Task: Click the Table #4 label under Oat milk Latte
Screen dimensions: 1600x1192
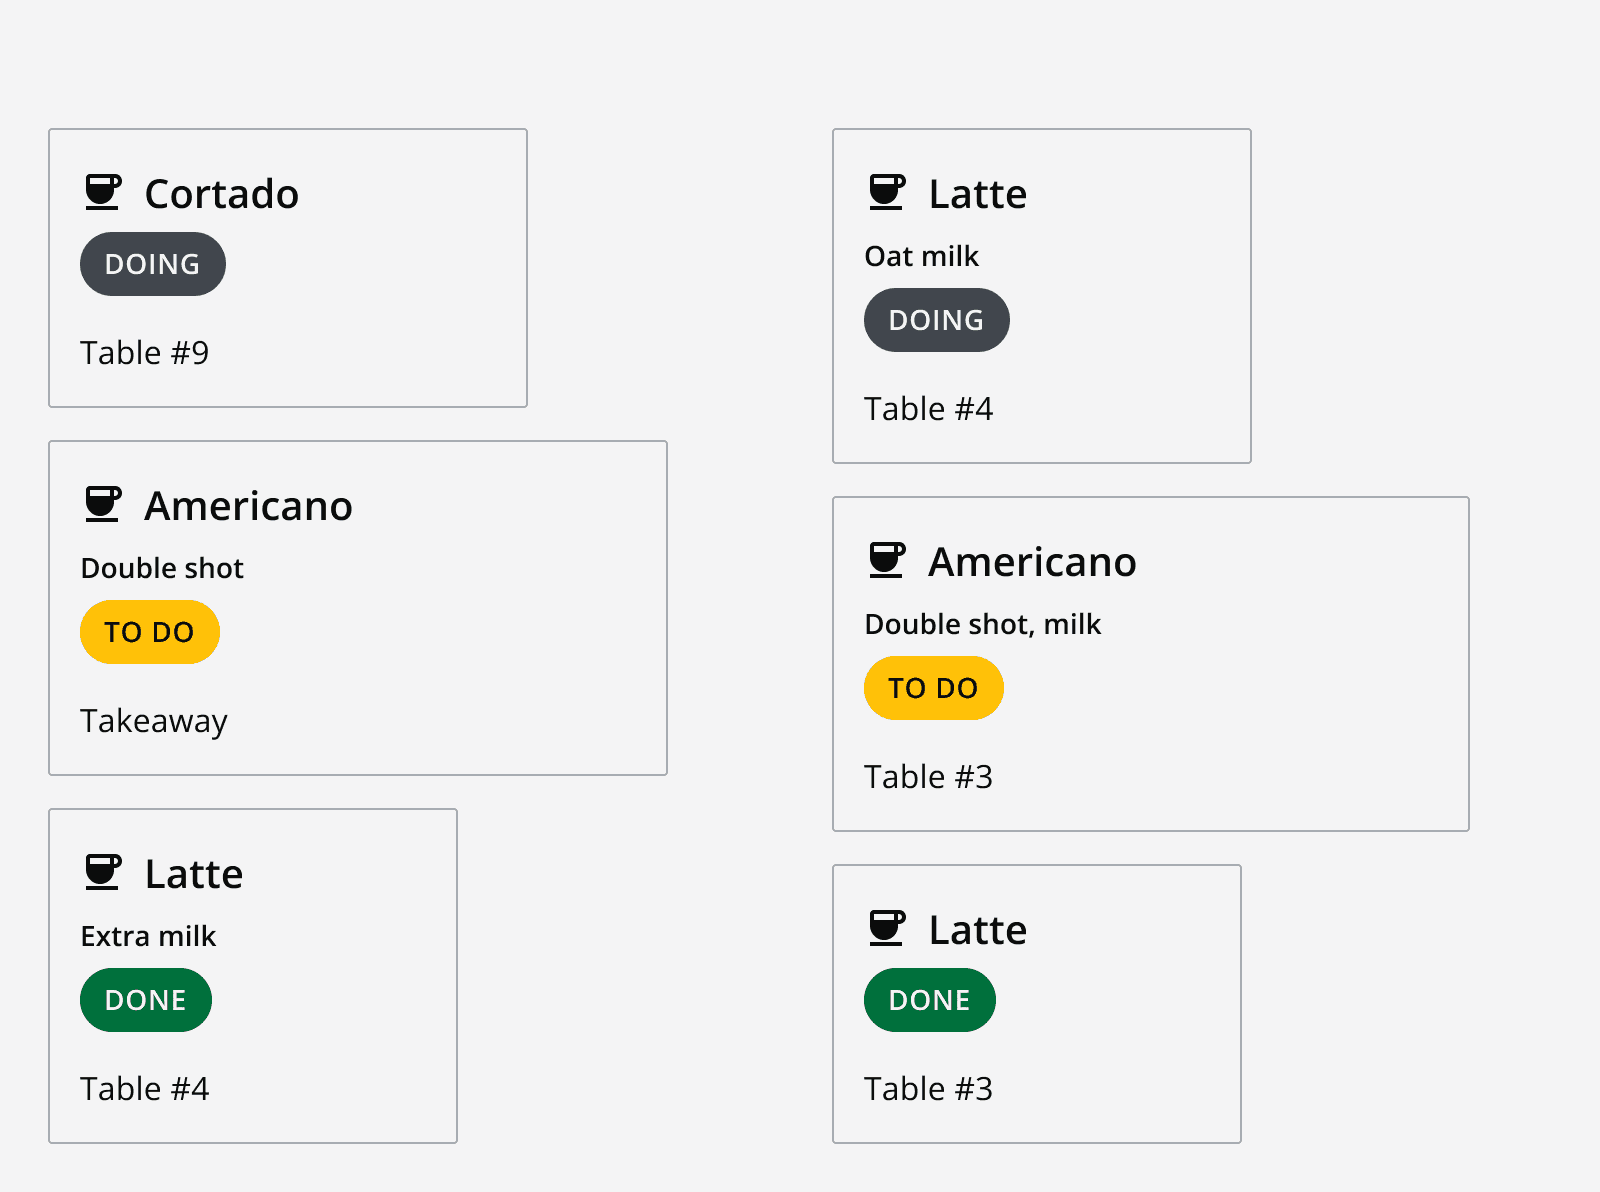Action: [929, 409]
